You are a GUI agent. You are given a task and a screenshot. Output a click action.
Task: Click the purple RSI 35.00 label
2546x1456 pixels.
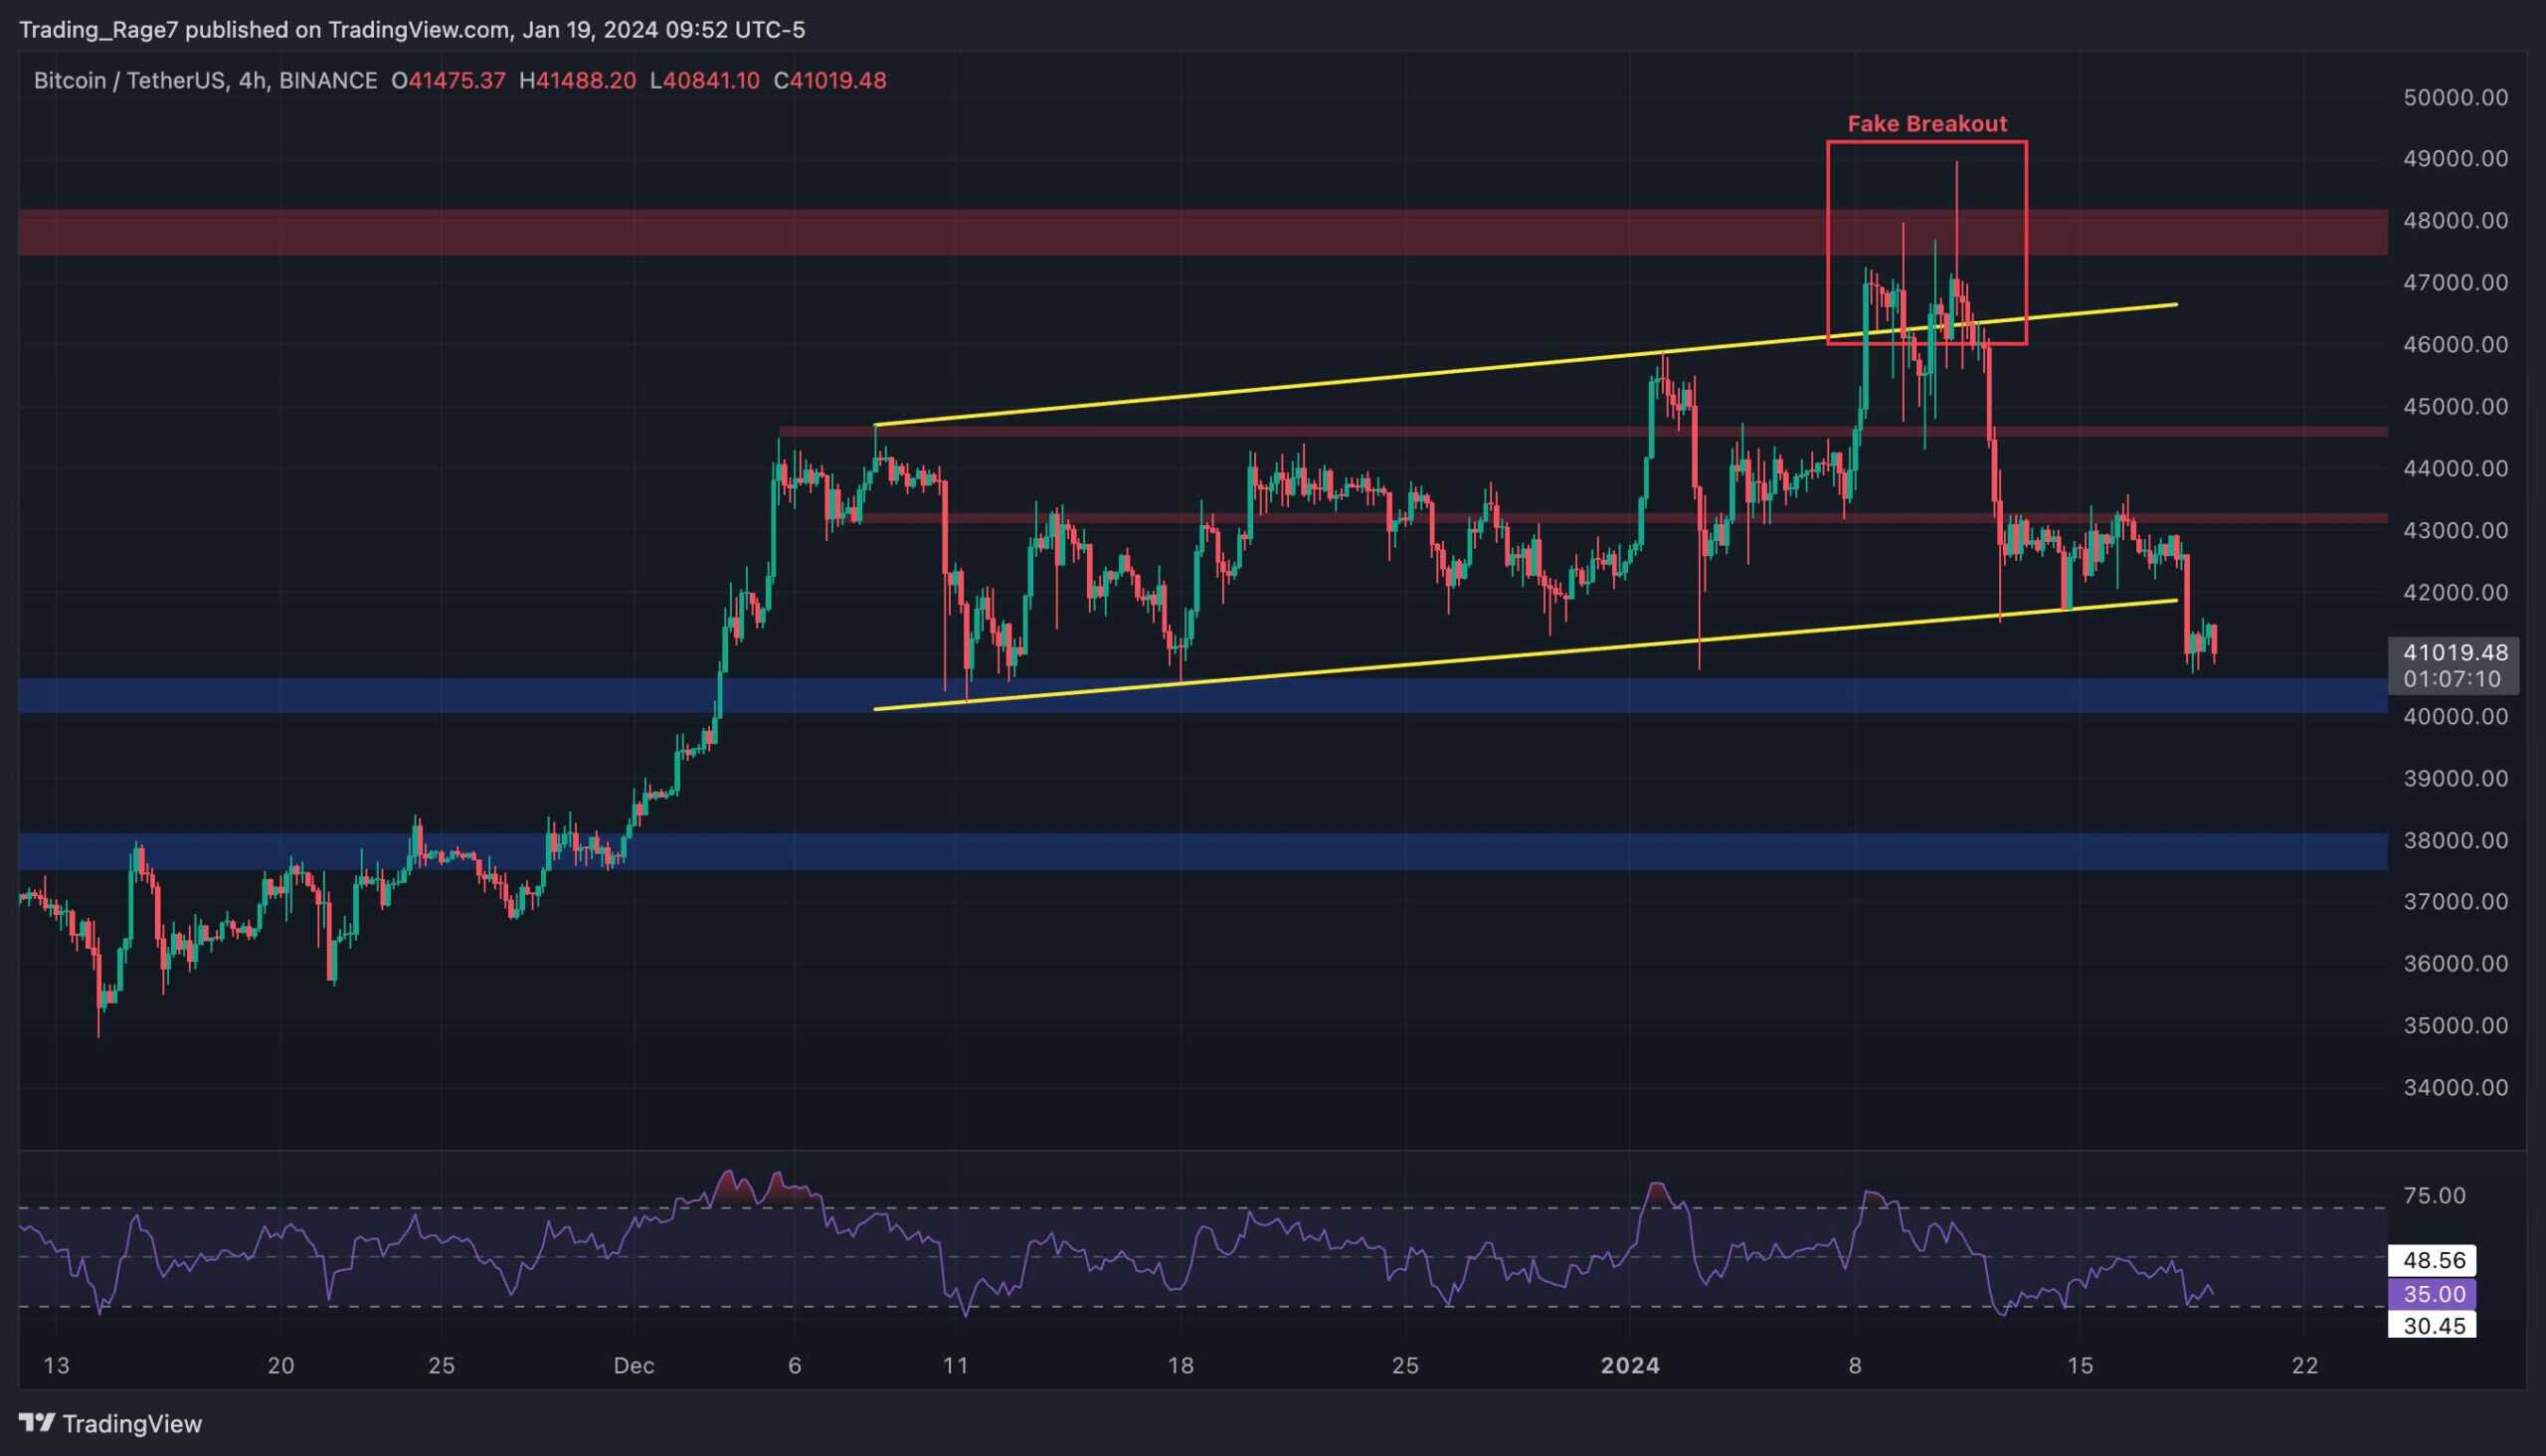pos(2433,1294)
